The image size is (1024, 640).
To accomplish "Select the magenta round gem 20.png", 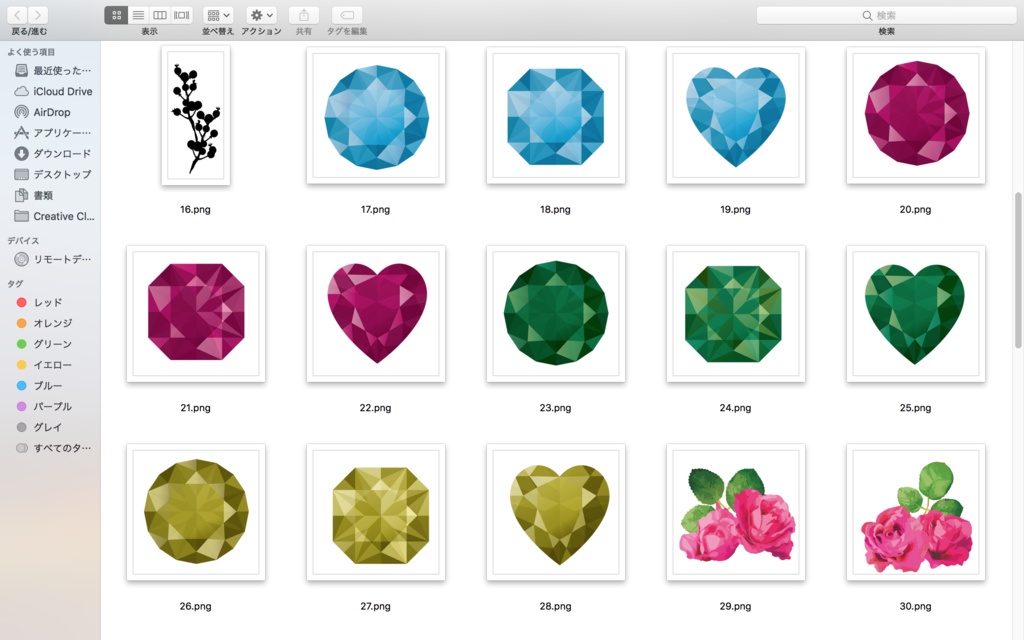I will 916,116.
